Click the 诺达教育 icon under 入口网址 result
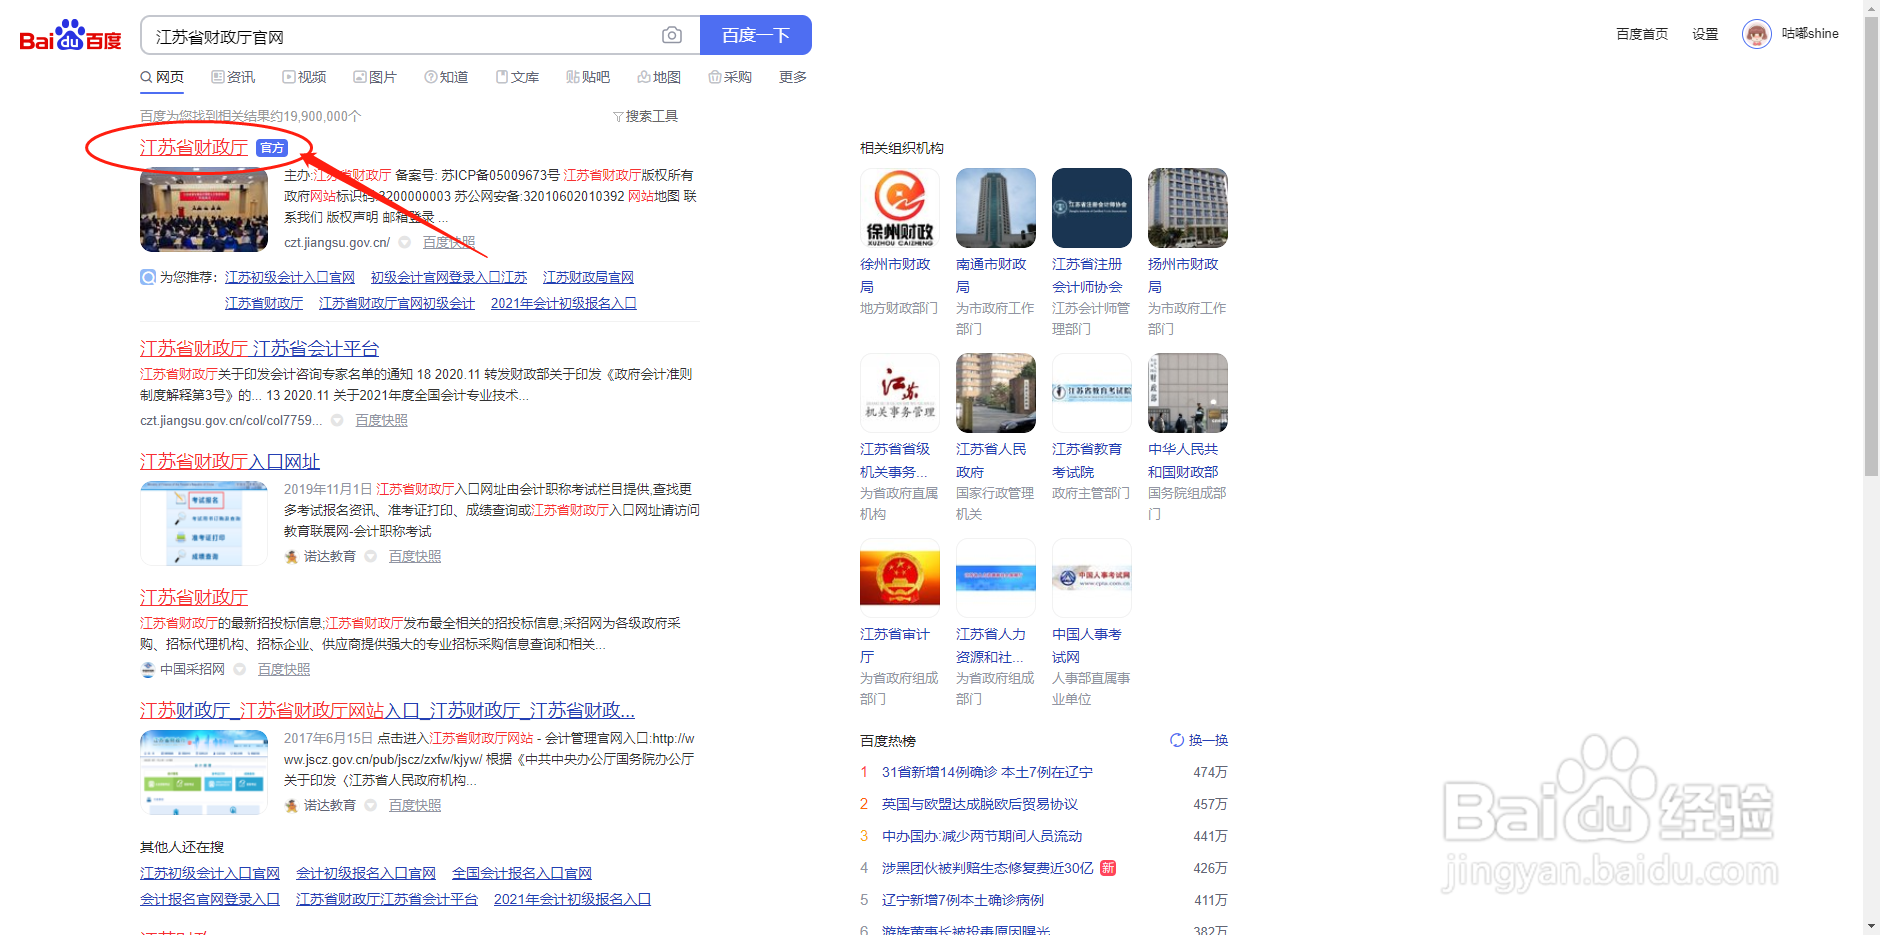The height and width of the screenshot is (935, 1880). tap(291, 556)
